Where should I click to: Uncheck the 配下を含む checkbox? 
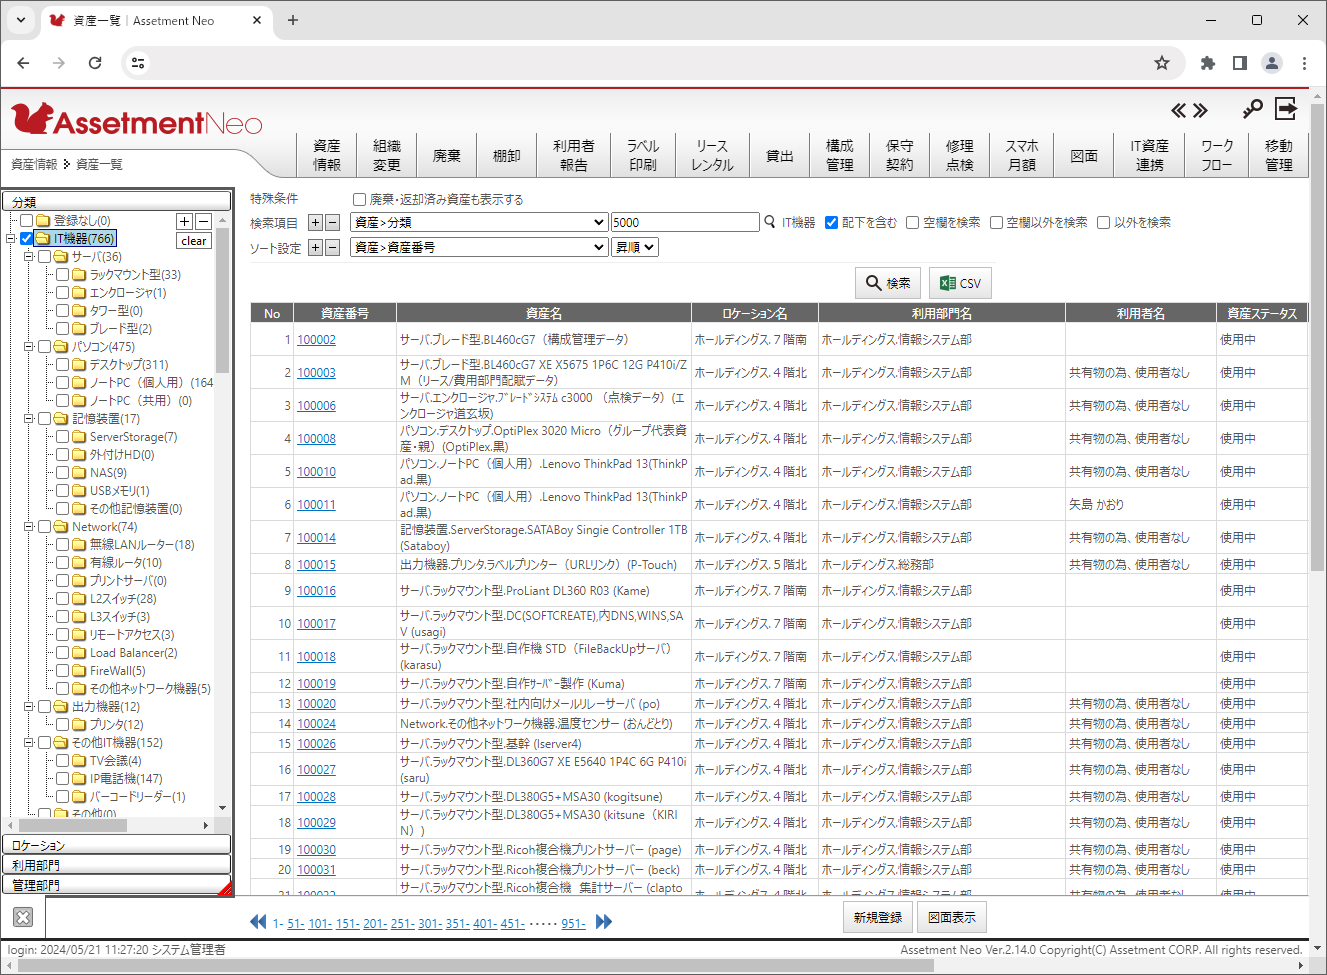point(832,222)
